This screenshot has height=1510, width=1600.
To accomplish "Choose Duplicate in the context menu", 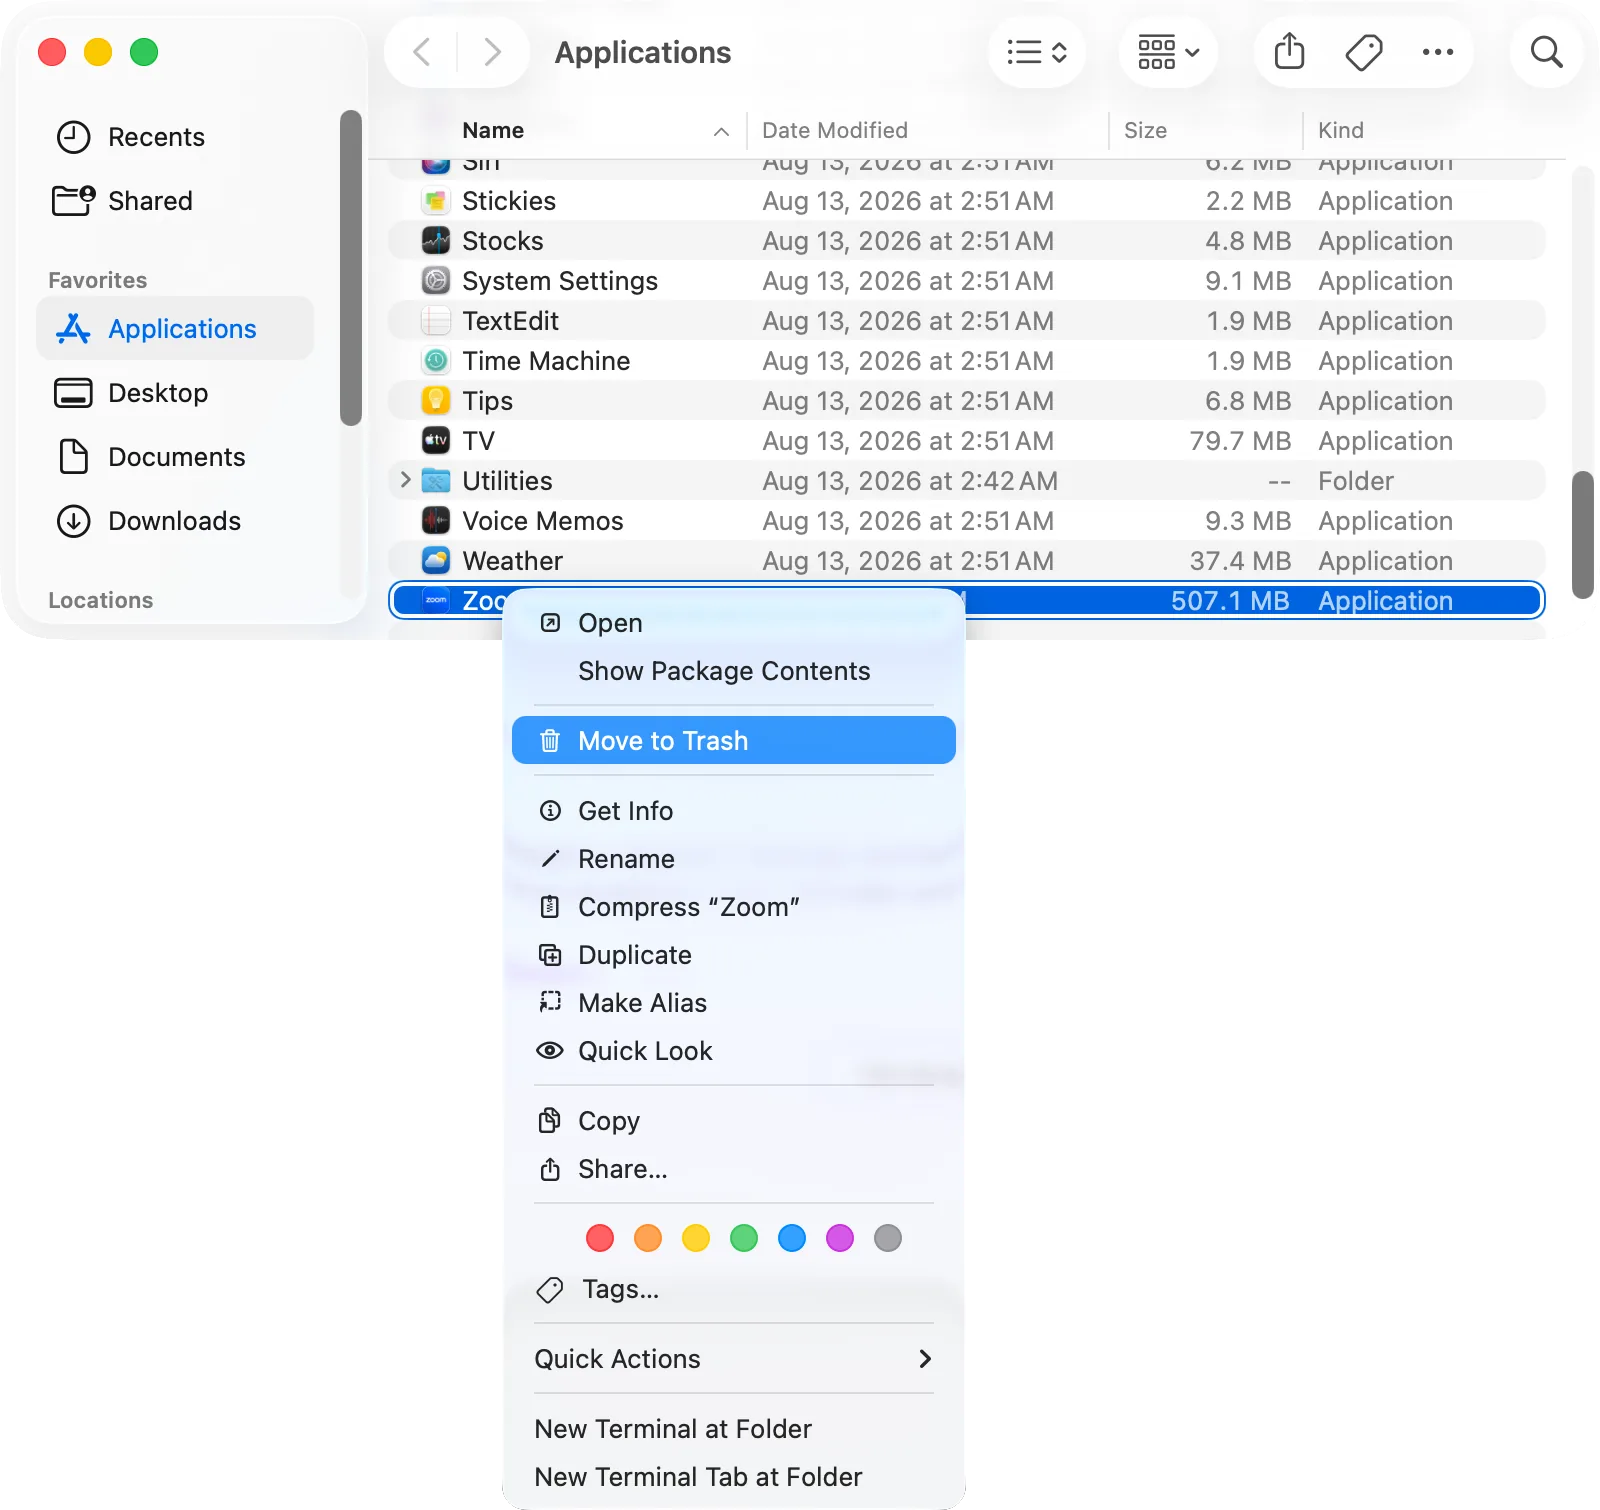I will [734, 955].
